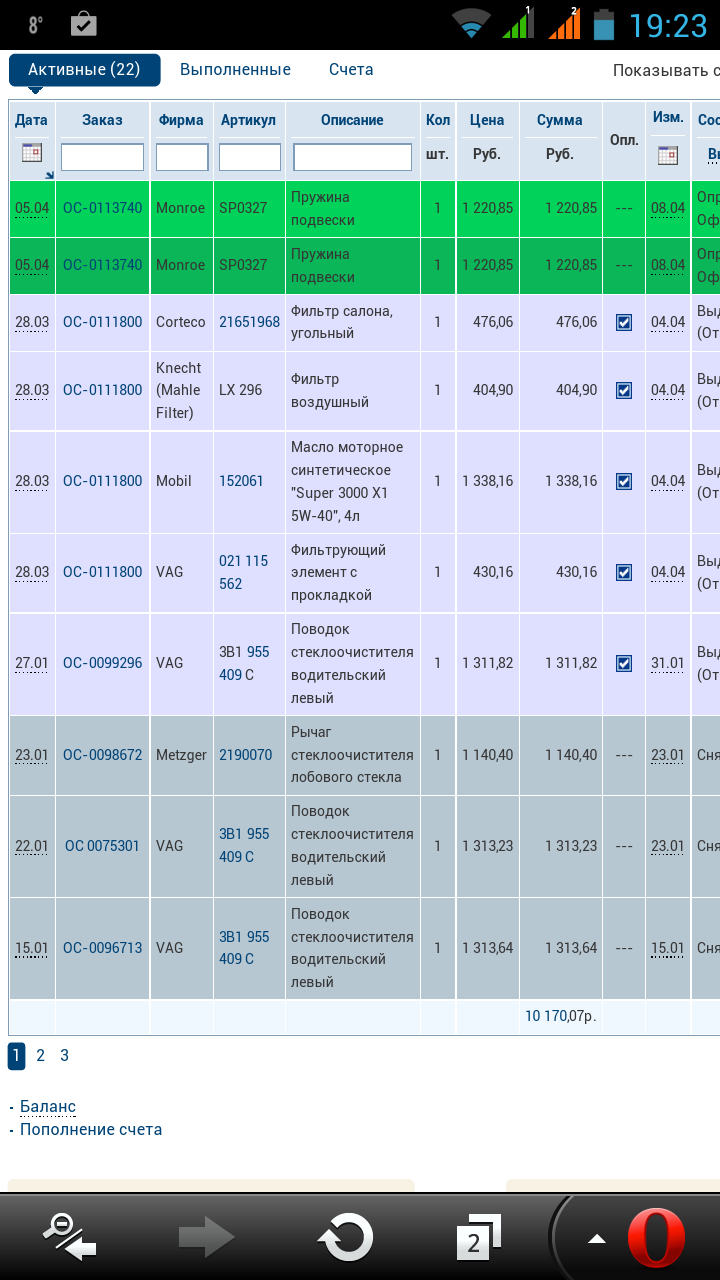Open the Баланс link
This screenshot has width=720, height=1280.
pos(47,1106)
